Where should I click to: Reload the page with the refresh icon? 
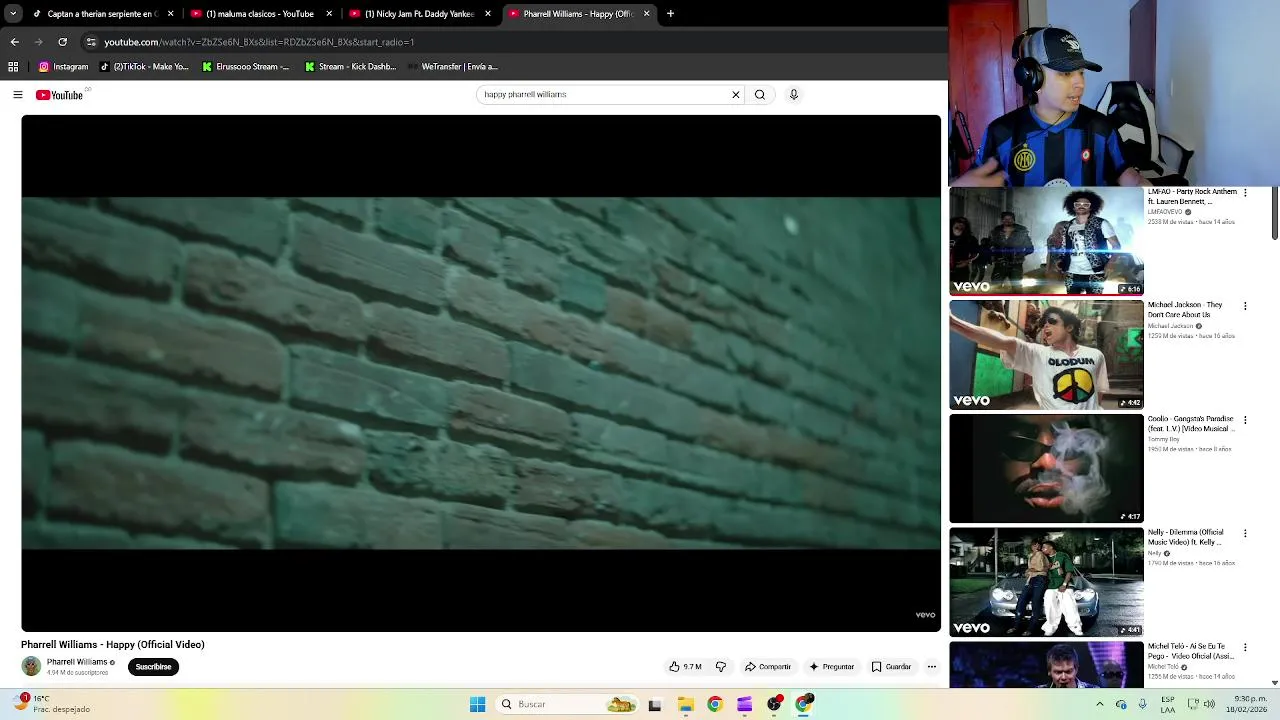point(62,42)
